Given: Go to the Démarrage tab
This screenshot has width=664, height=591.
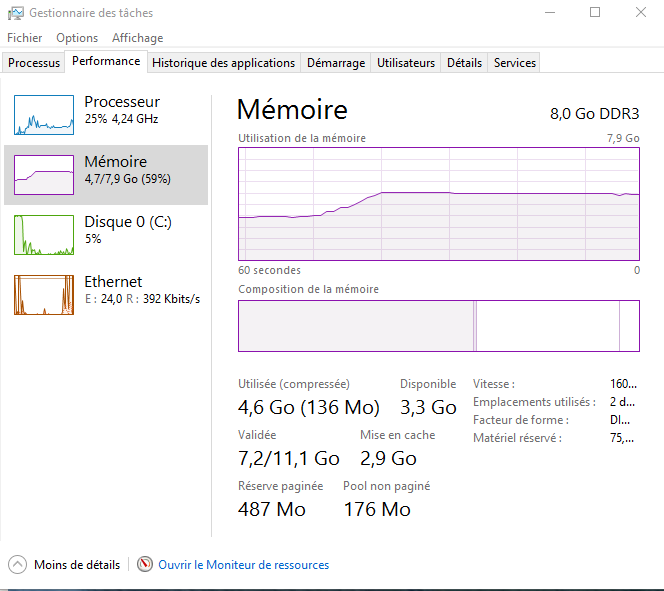Looking at the screenshot, I should [x=336, y=62].
